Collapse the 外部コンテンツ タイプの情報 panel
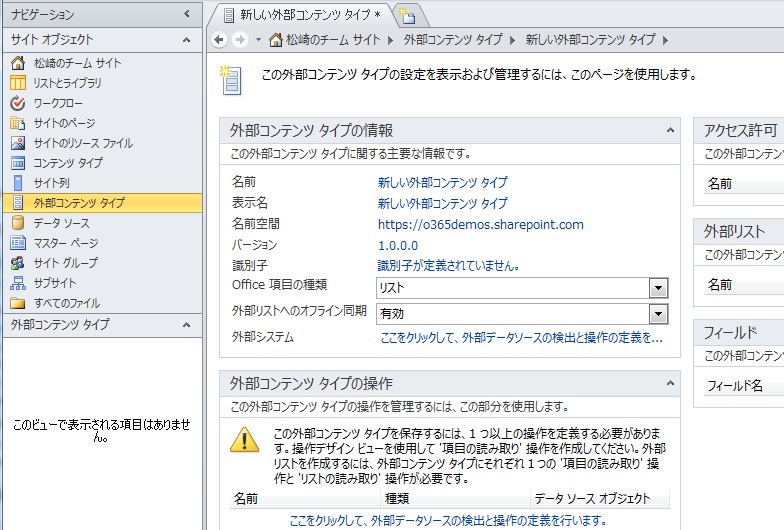This screenshot has width=784, height=530. click(670, 130)
